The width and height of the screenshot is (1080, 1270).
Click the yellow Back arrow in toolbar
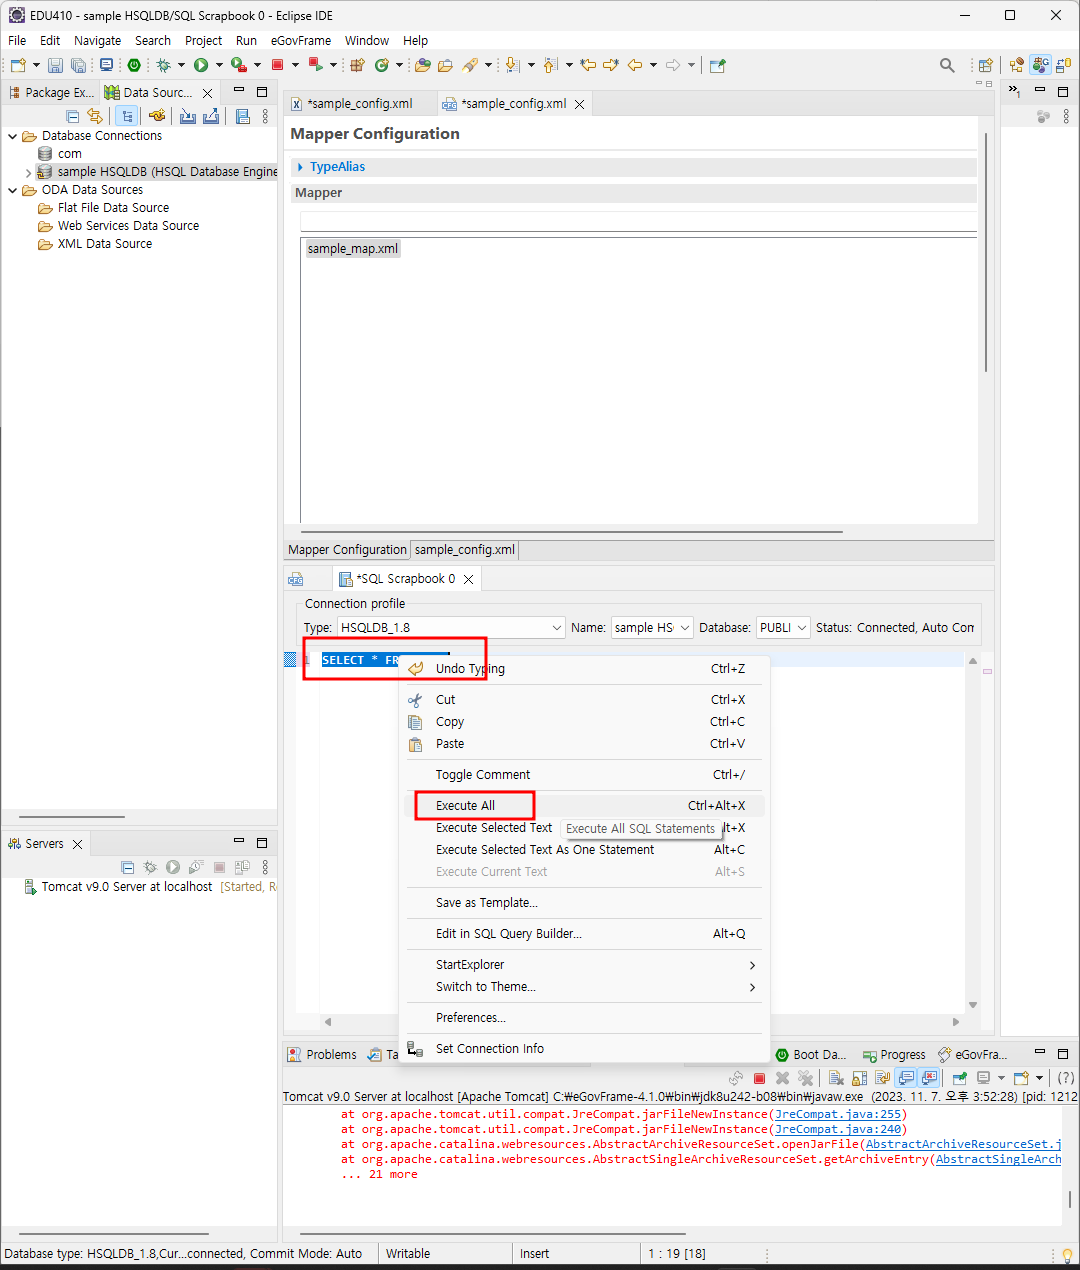[x=634, y=65]
